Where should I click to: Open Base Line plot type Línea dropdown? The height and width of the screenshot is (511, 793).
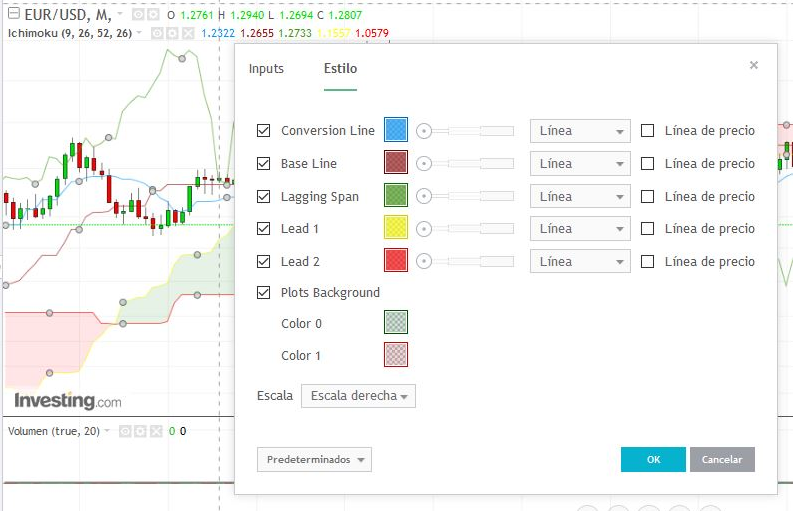point(580,163)
